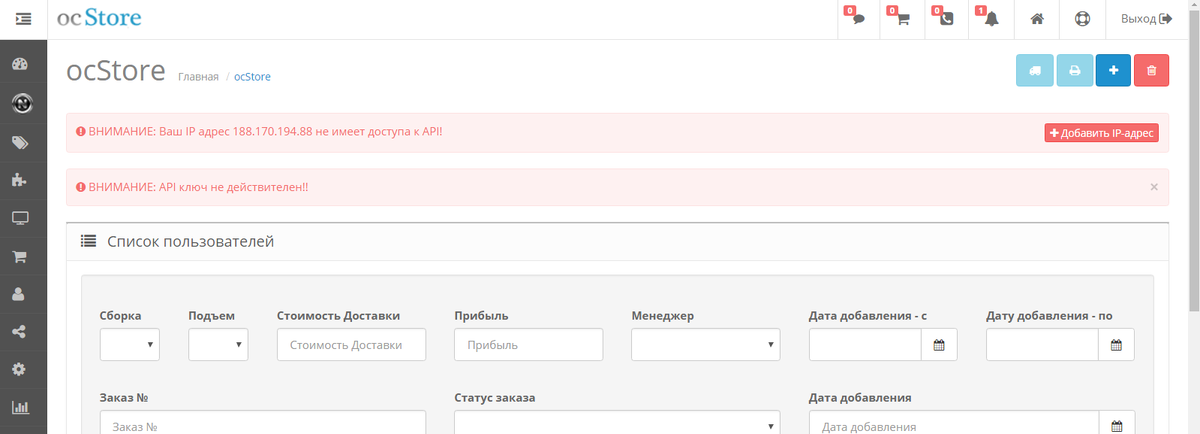
Task: Open Marketing via sidebar share icon
Action: [19, 333]
